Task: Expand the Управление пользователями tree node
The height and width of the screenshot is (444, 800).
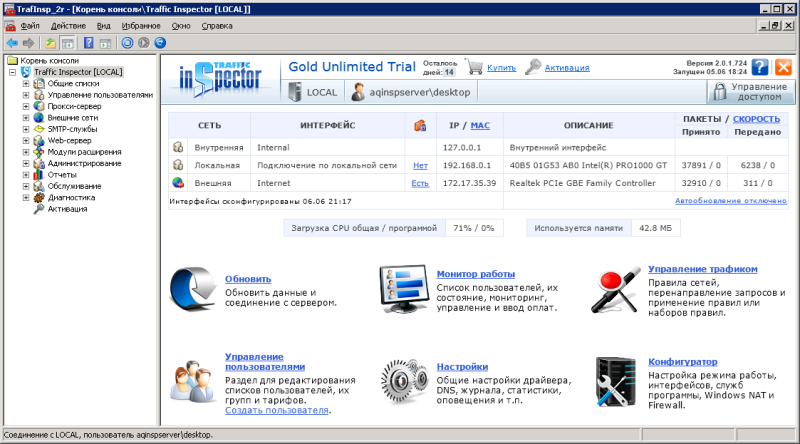Action: pyautogui.click(x=26, y=95)
